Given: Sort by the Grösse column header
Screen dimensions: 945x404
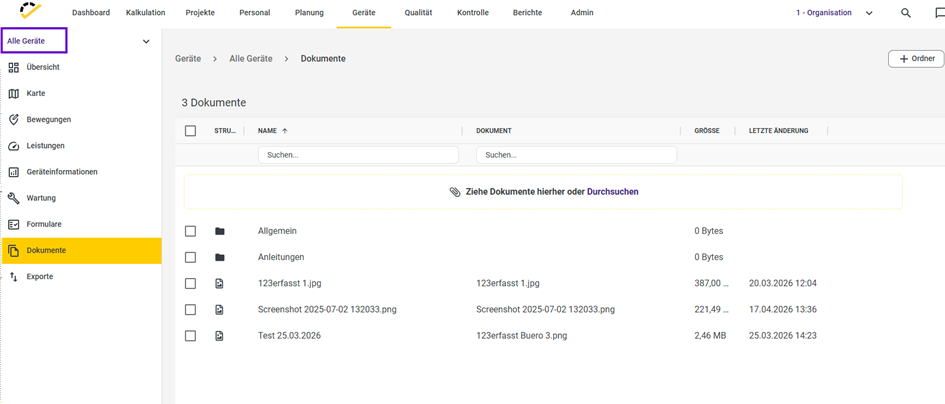Looking at the screenshot, I should pos(707,131).
